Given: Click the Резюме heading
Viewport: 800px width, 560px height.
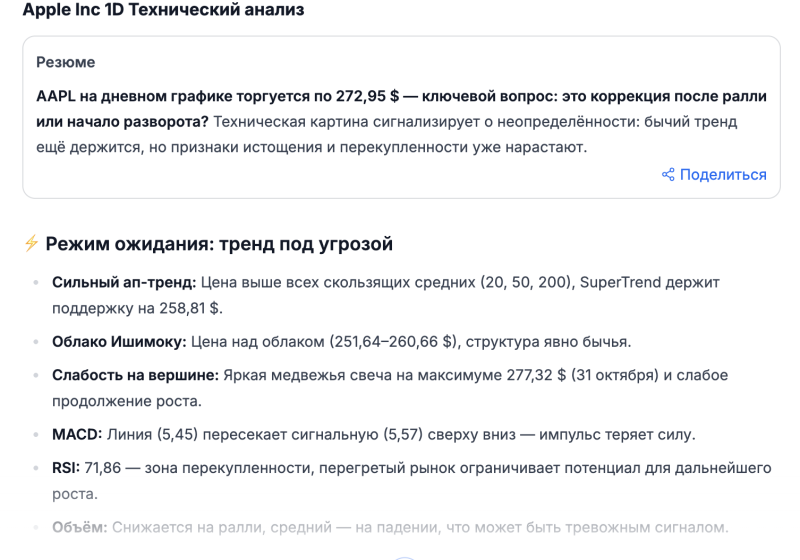Looking at the screenshot, I should coord(65,62).
